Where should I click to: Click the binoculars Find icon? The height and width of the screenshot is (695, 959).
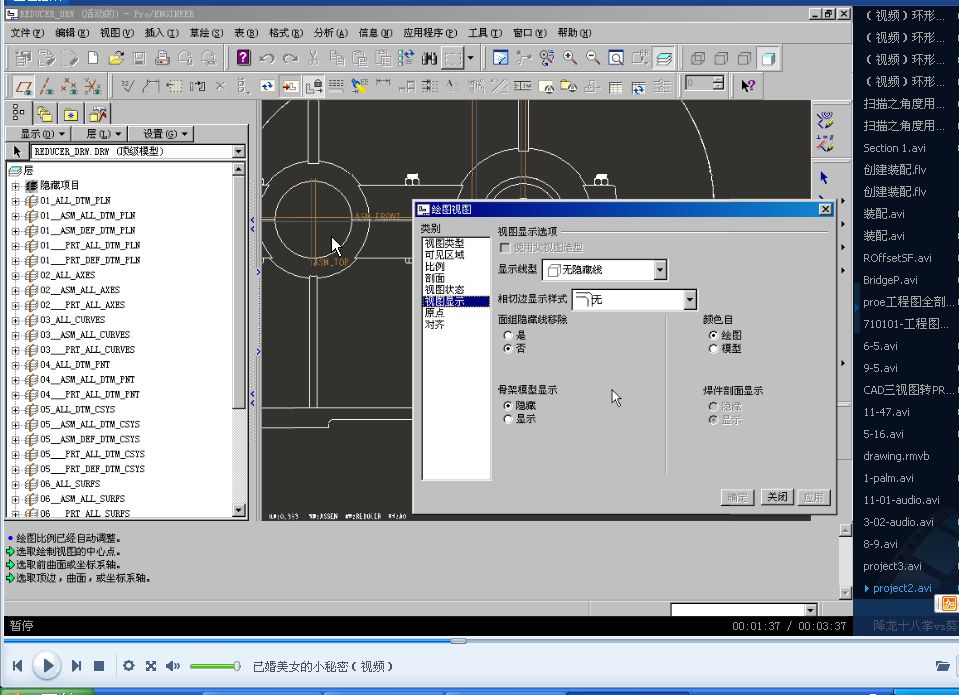[431, 58]
